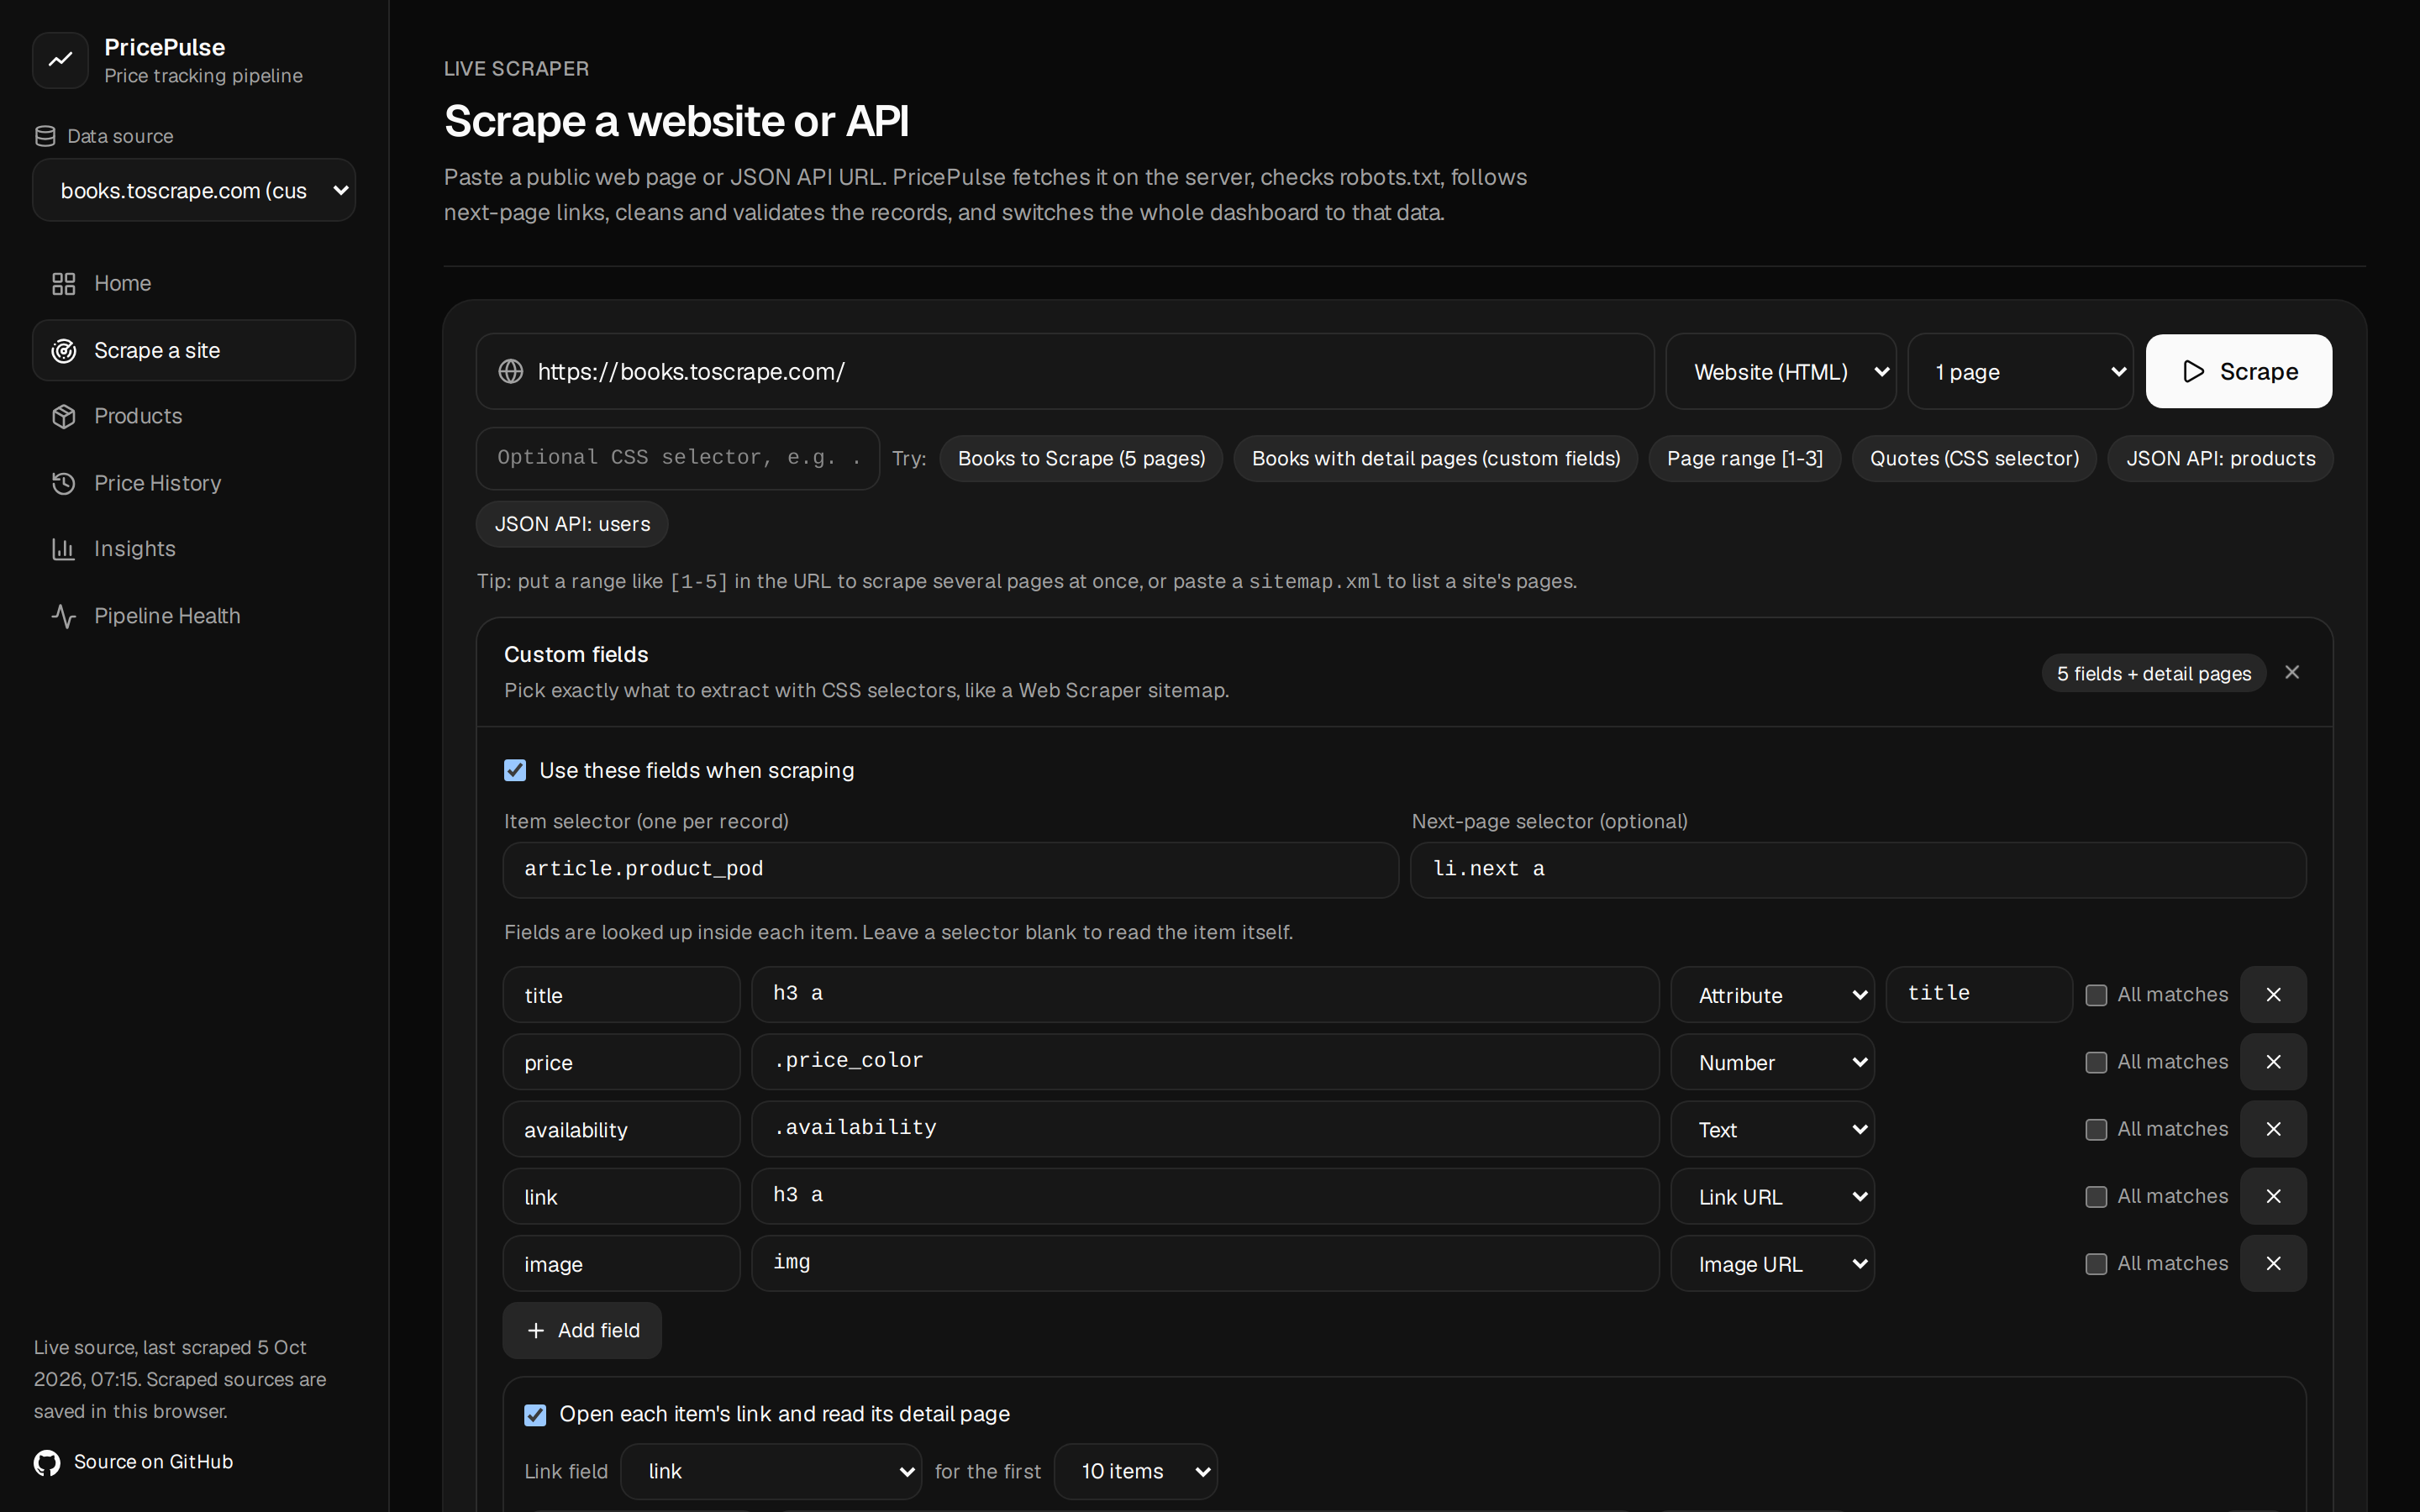Remove the image field row
Screen dimensions: 2420x1512
pos(2273,1264)
